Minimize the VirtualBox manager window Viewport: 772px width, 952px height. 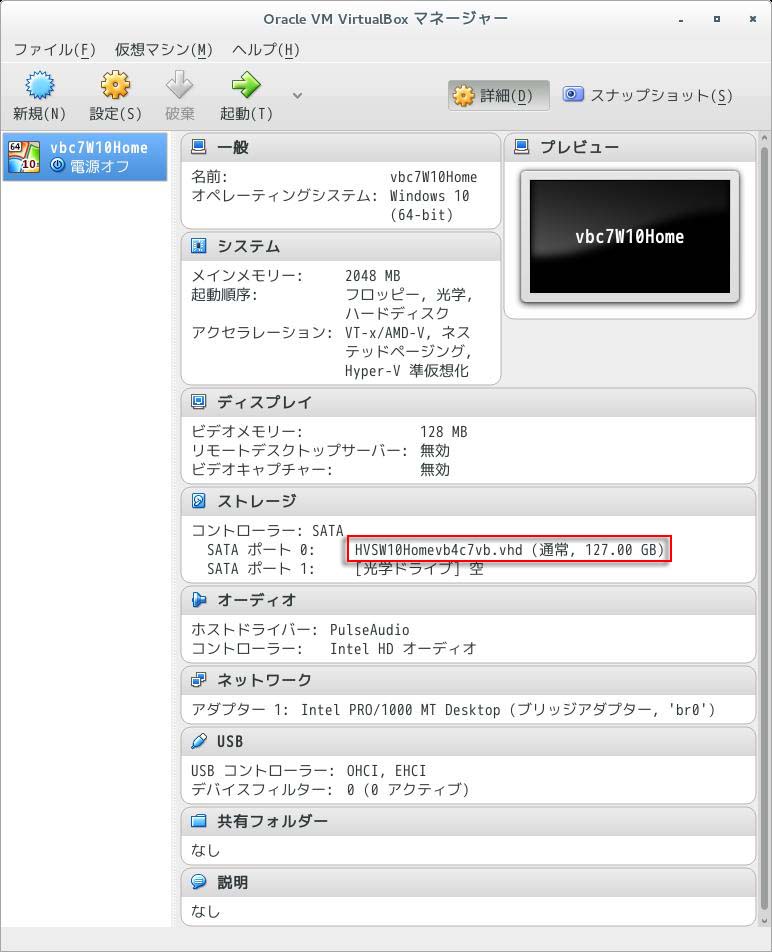coord(681,19)
